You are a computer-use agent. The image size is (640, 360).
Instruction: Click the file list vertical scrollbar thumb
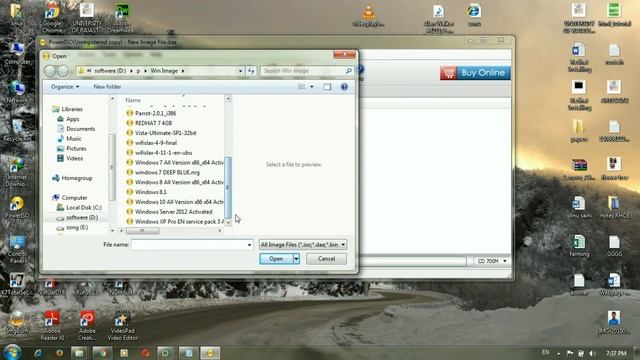coord(228,187)
